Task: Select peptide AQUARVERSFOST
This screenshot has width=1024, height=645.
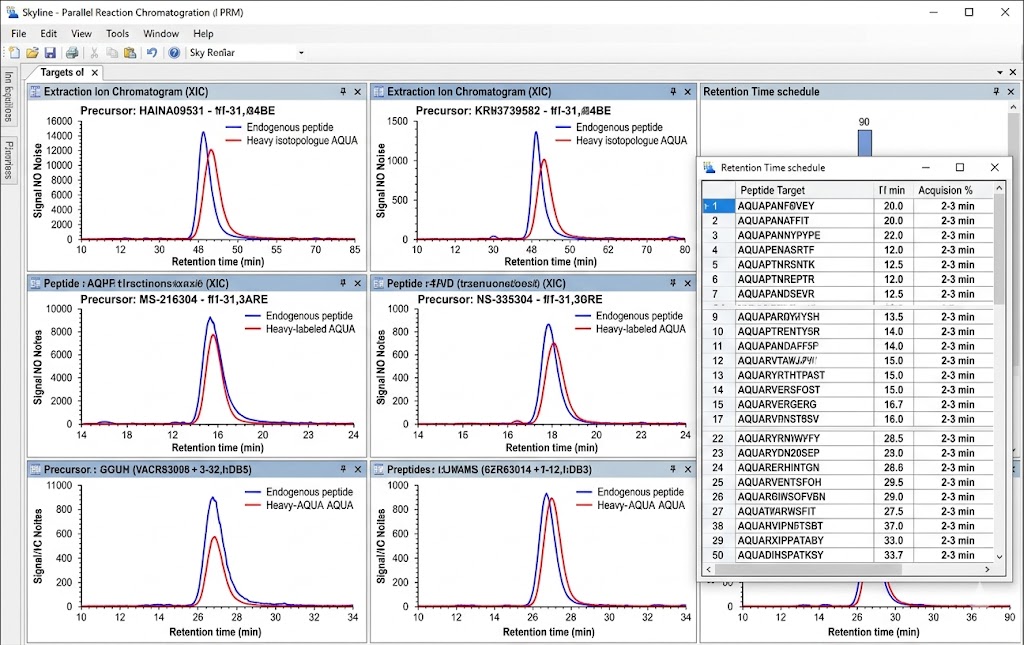Action: [778, 390]
